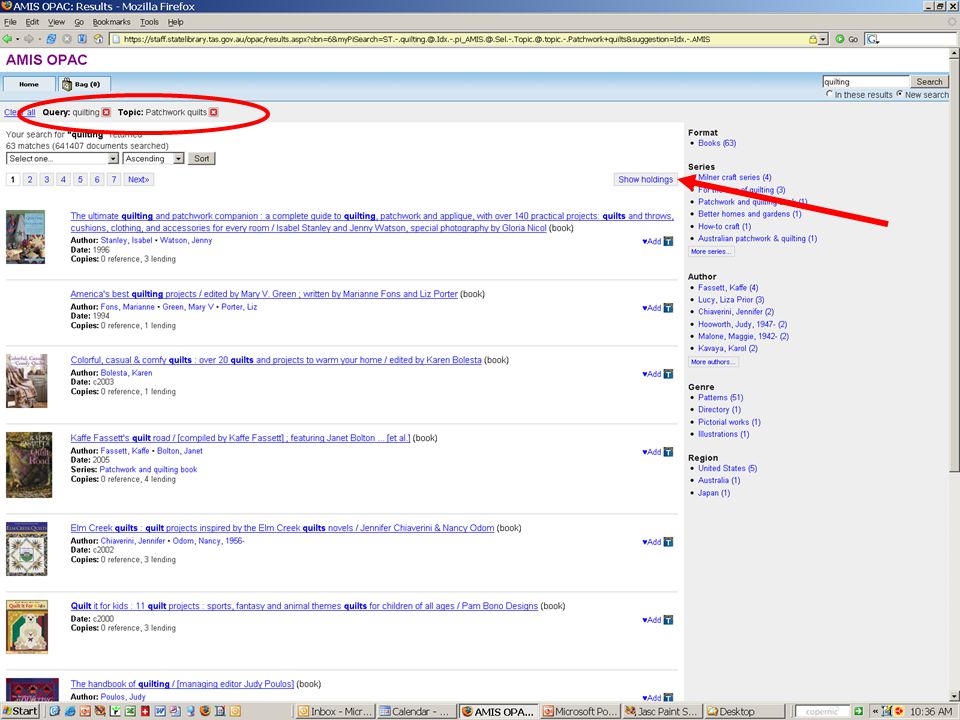This screenshot has width=960, height=720.
Task: Filter by author 'Fassett, Kaffe (4)'
Action: coord(728,288)
